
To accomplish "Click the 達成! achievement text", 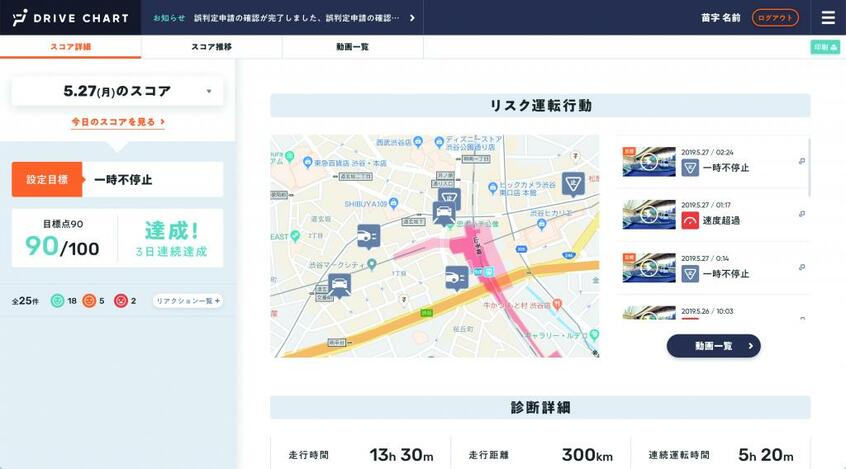I will click(x=172, y=231).
